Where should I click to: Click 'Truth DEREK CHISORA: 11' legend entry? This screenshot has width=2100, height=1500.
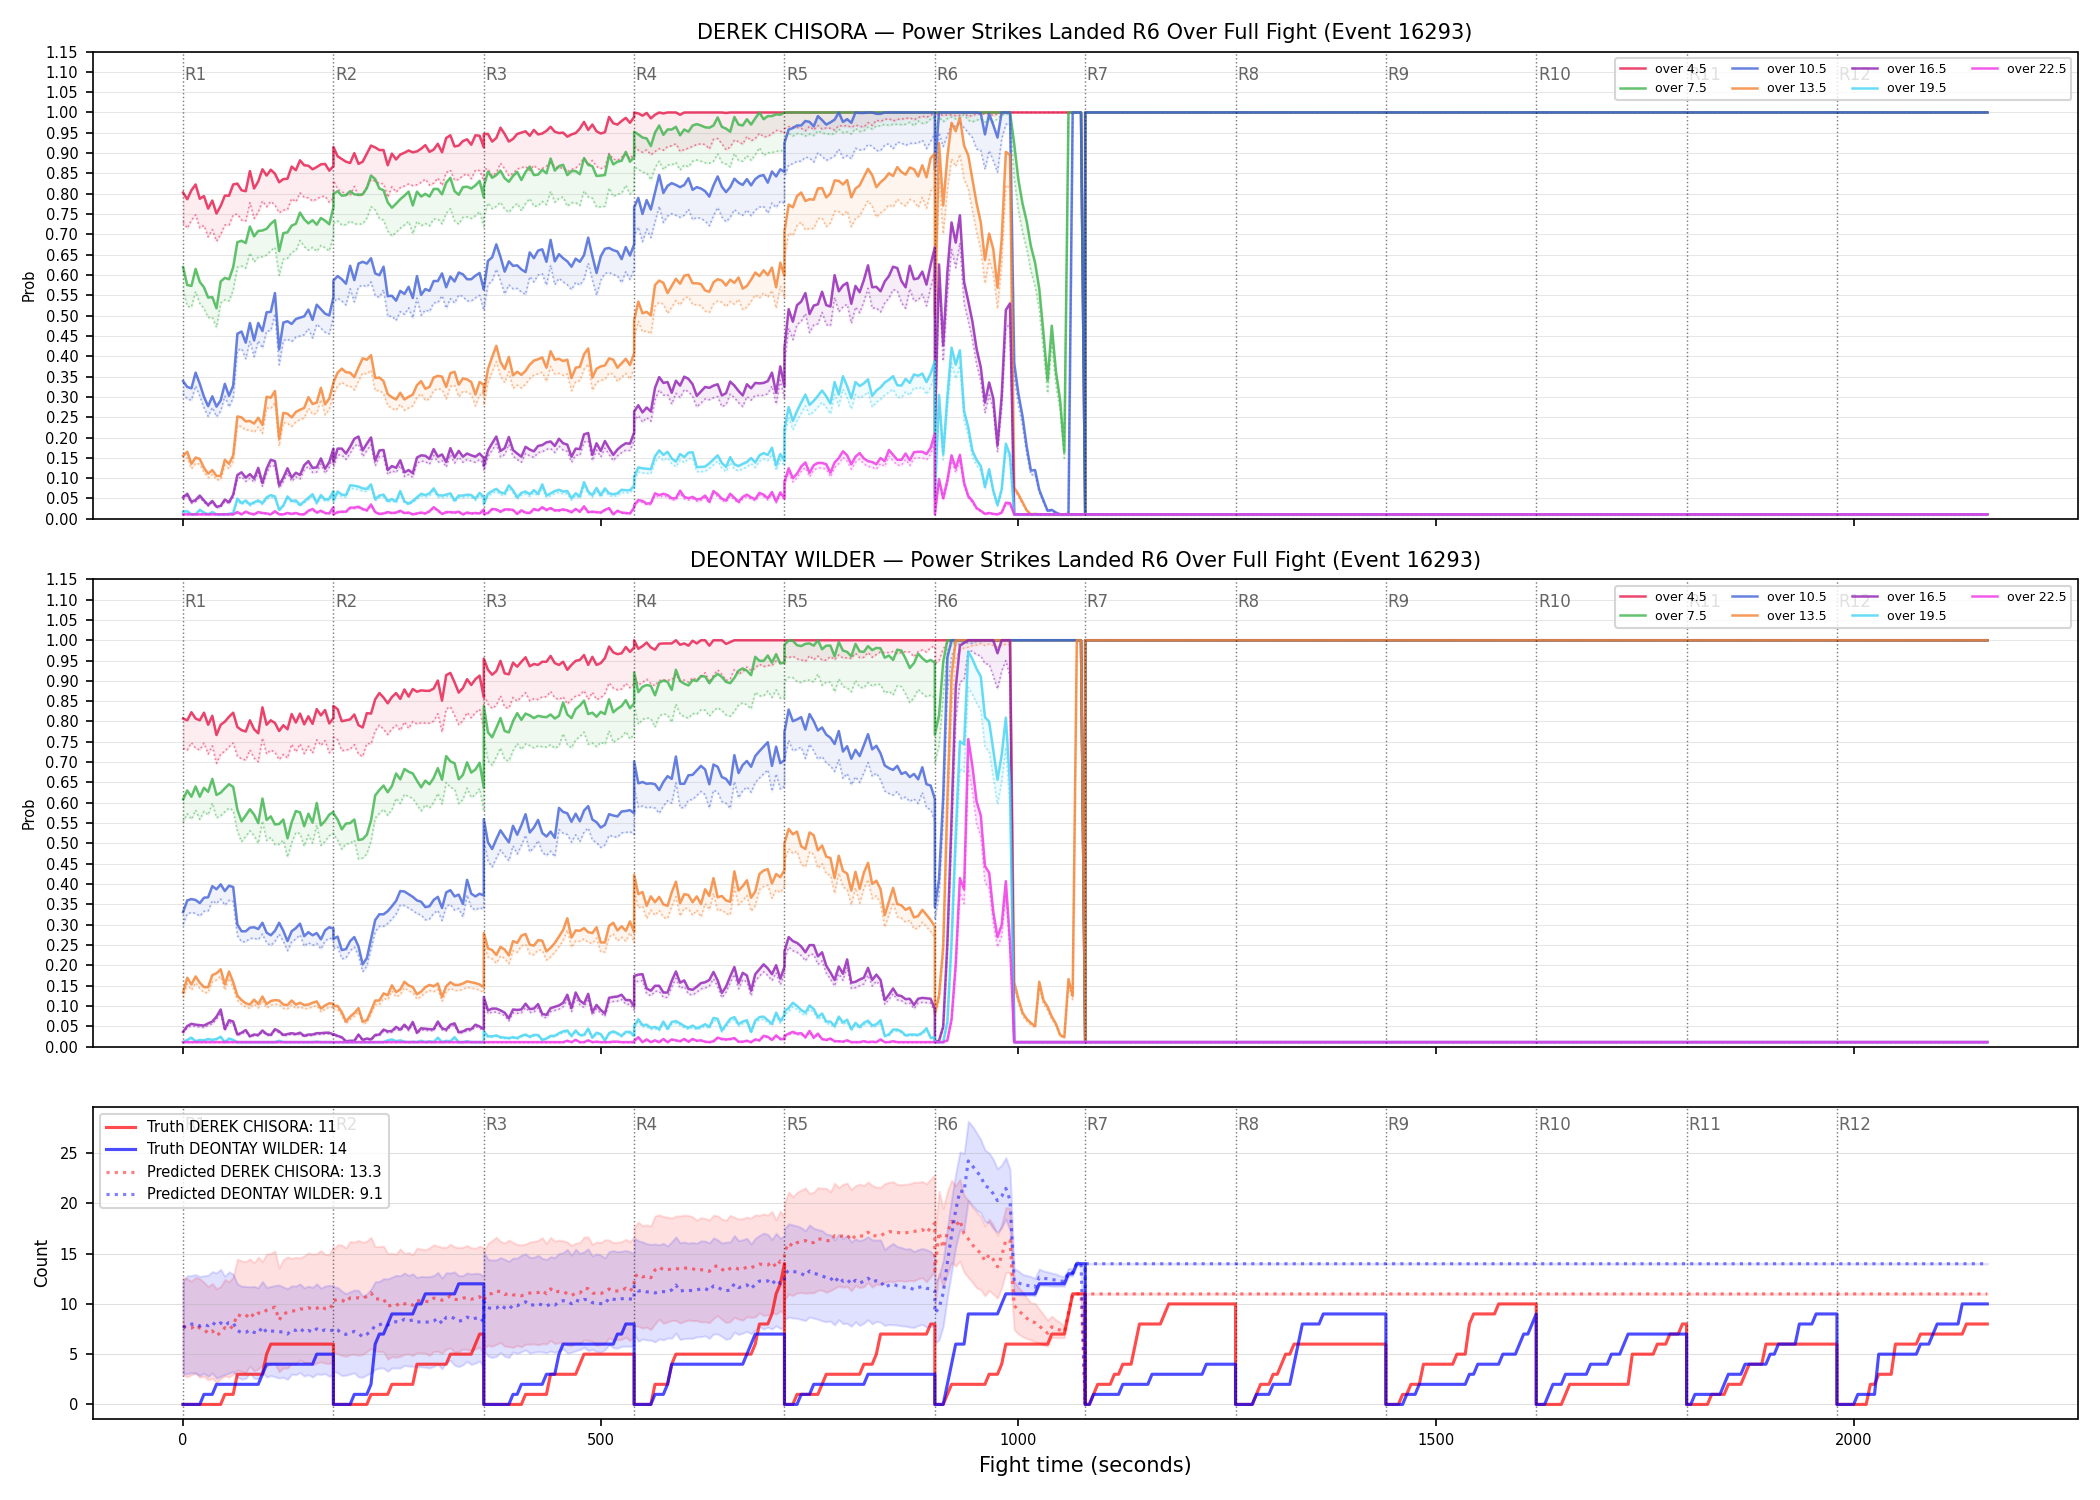tap(221, 1127)
